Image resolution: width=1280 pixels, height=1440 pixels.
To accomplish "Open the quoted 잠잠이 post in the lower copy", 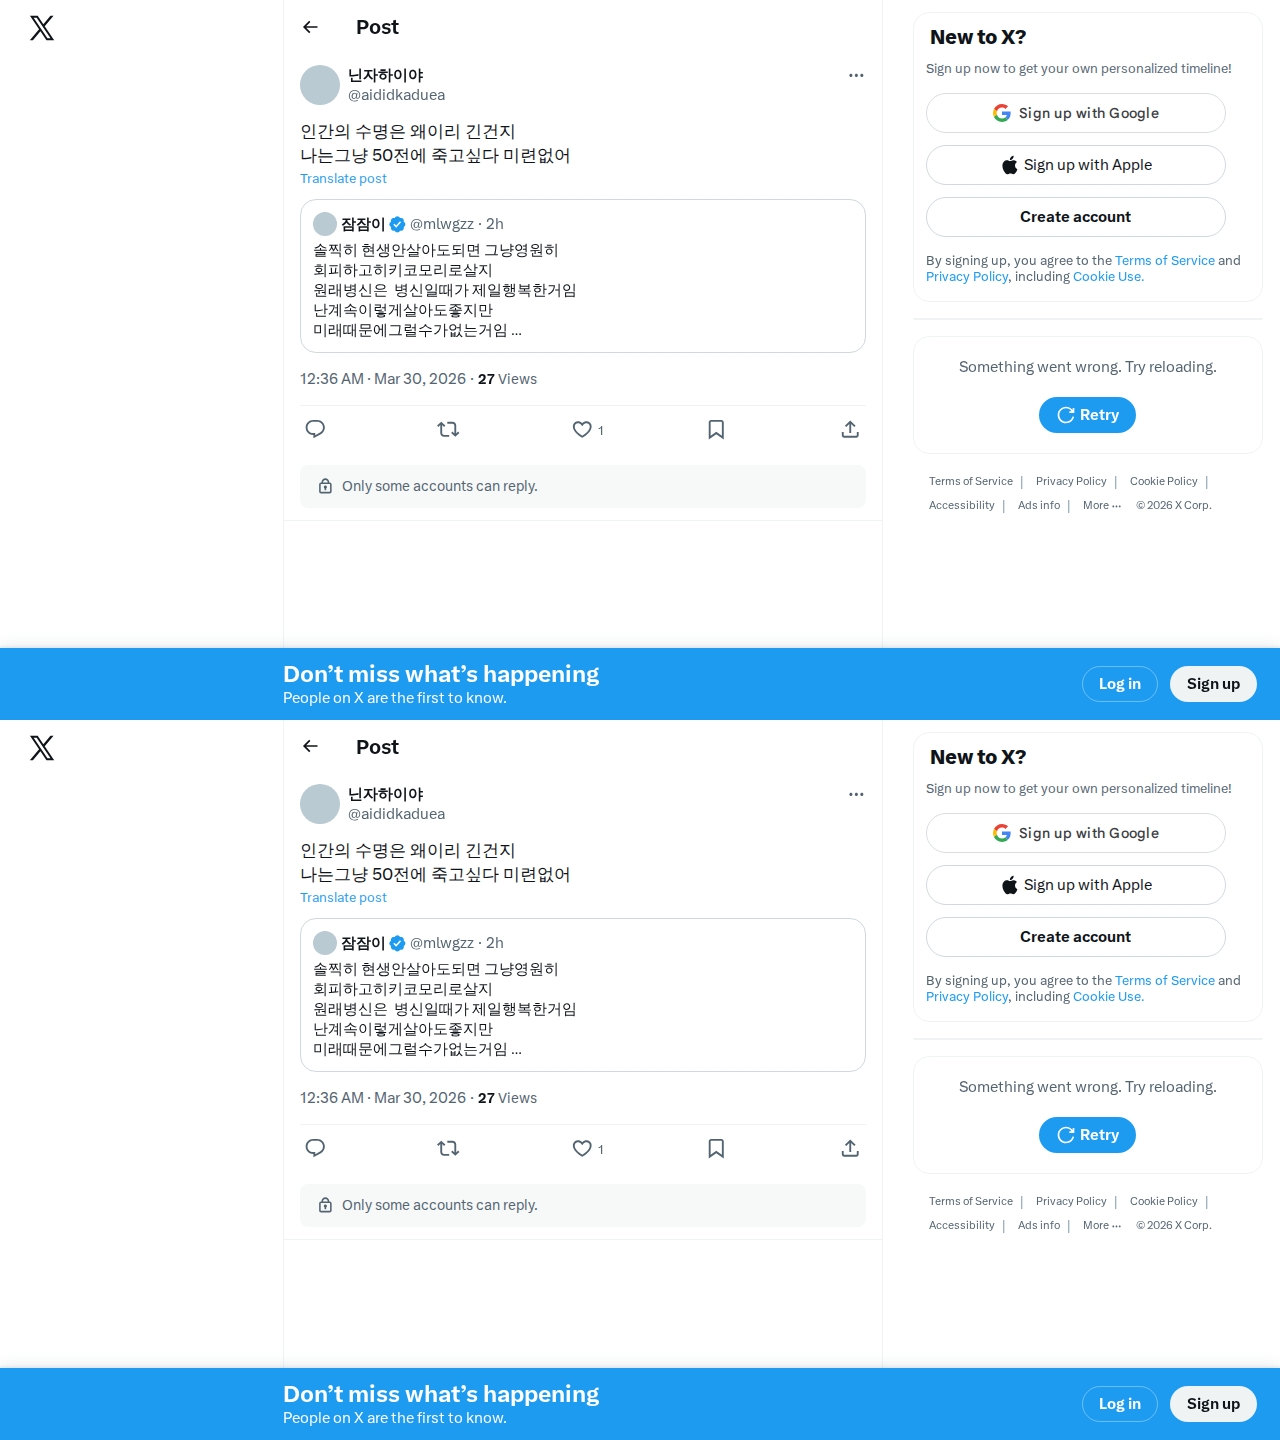I will coord(583,995).
